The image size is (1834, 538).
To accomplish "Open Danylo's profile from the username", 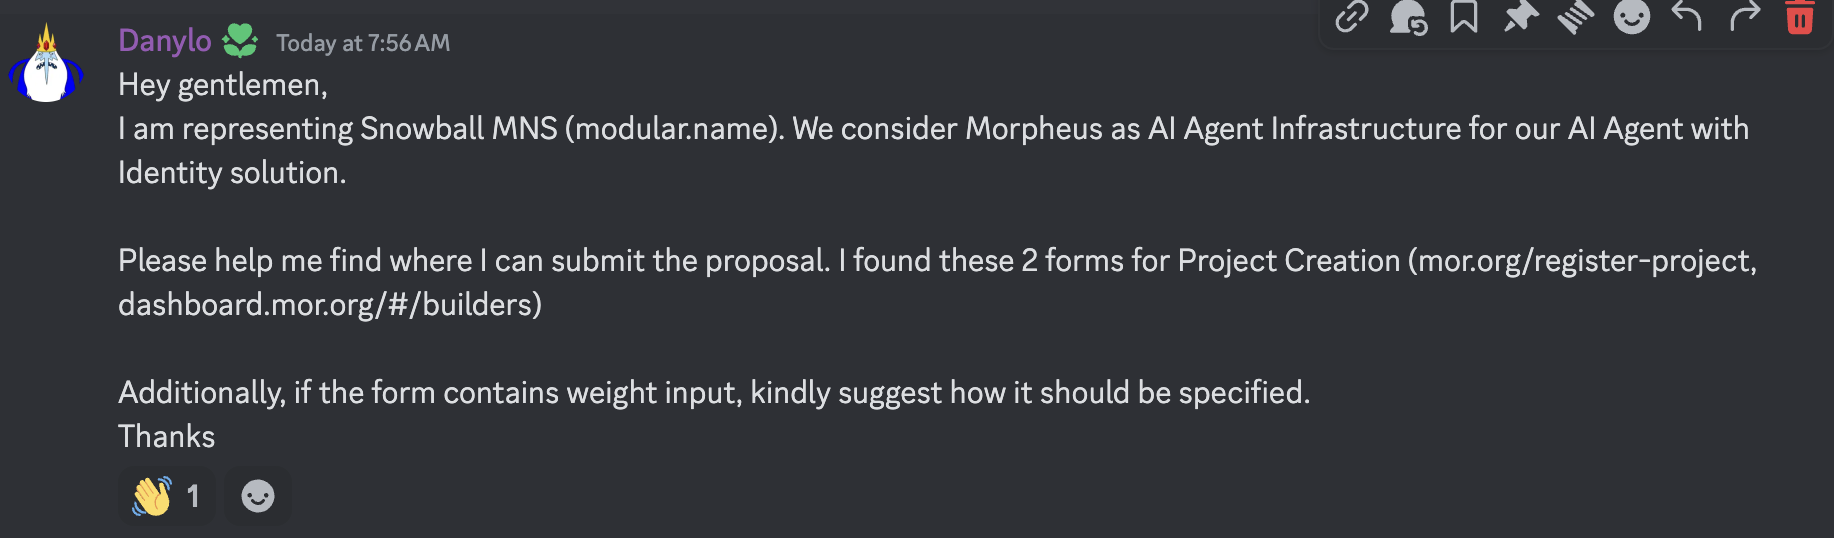I will coord(165,41).
